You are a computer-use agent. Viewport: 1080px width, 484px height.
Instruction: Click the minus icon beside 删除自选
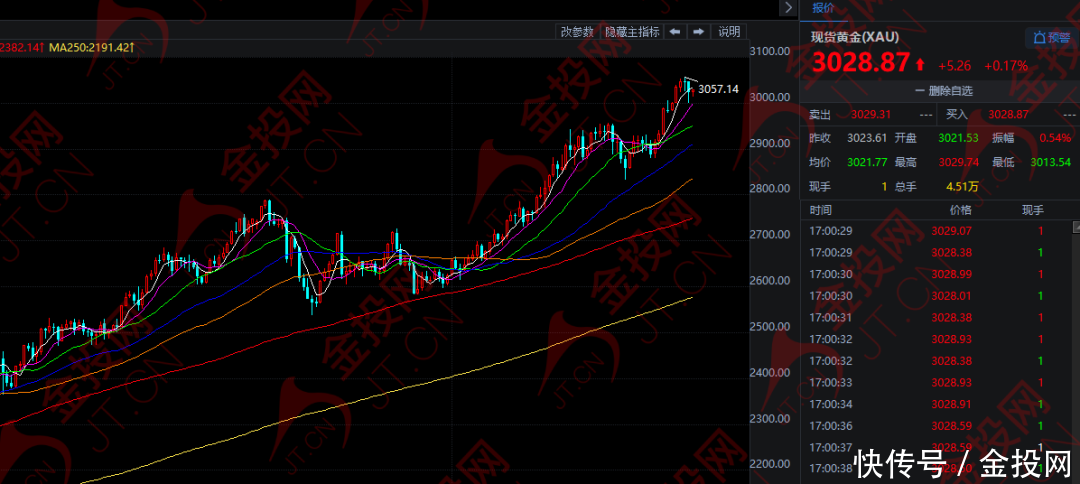point(920,91)
